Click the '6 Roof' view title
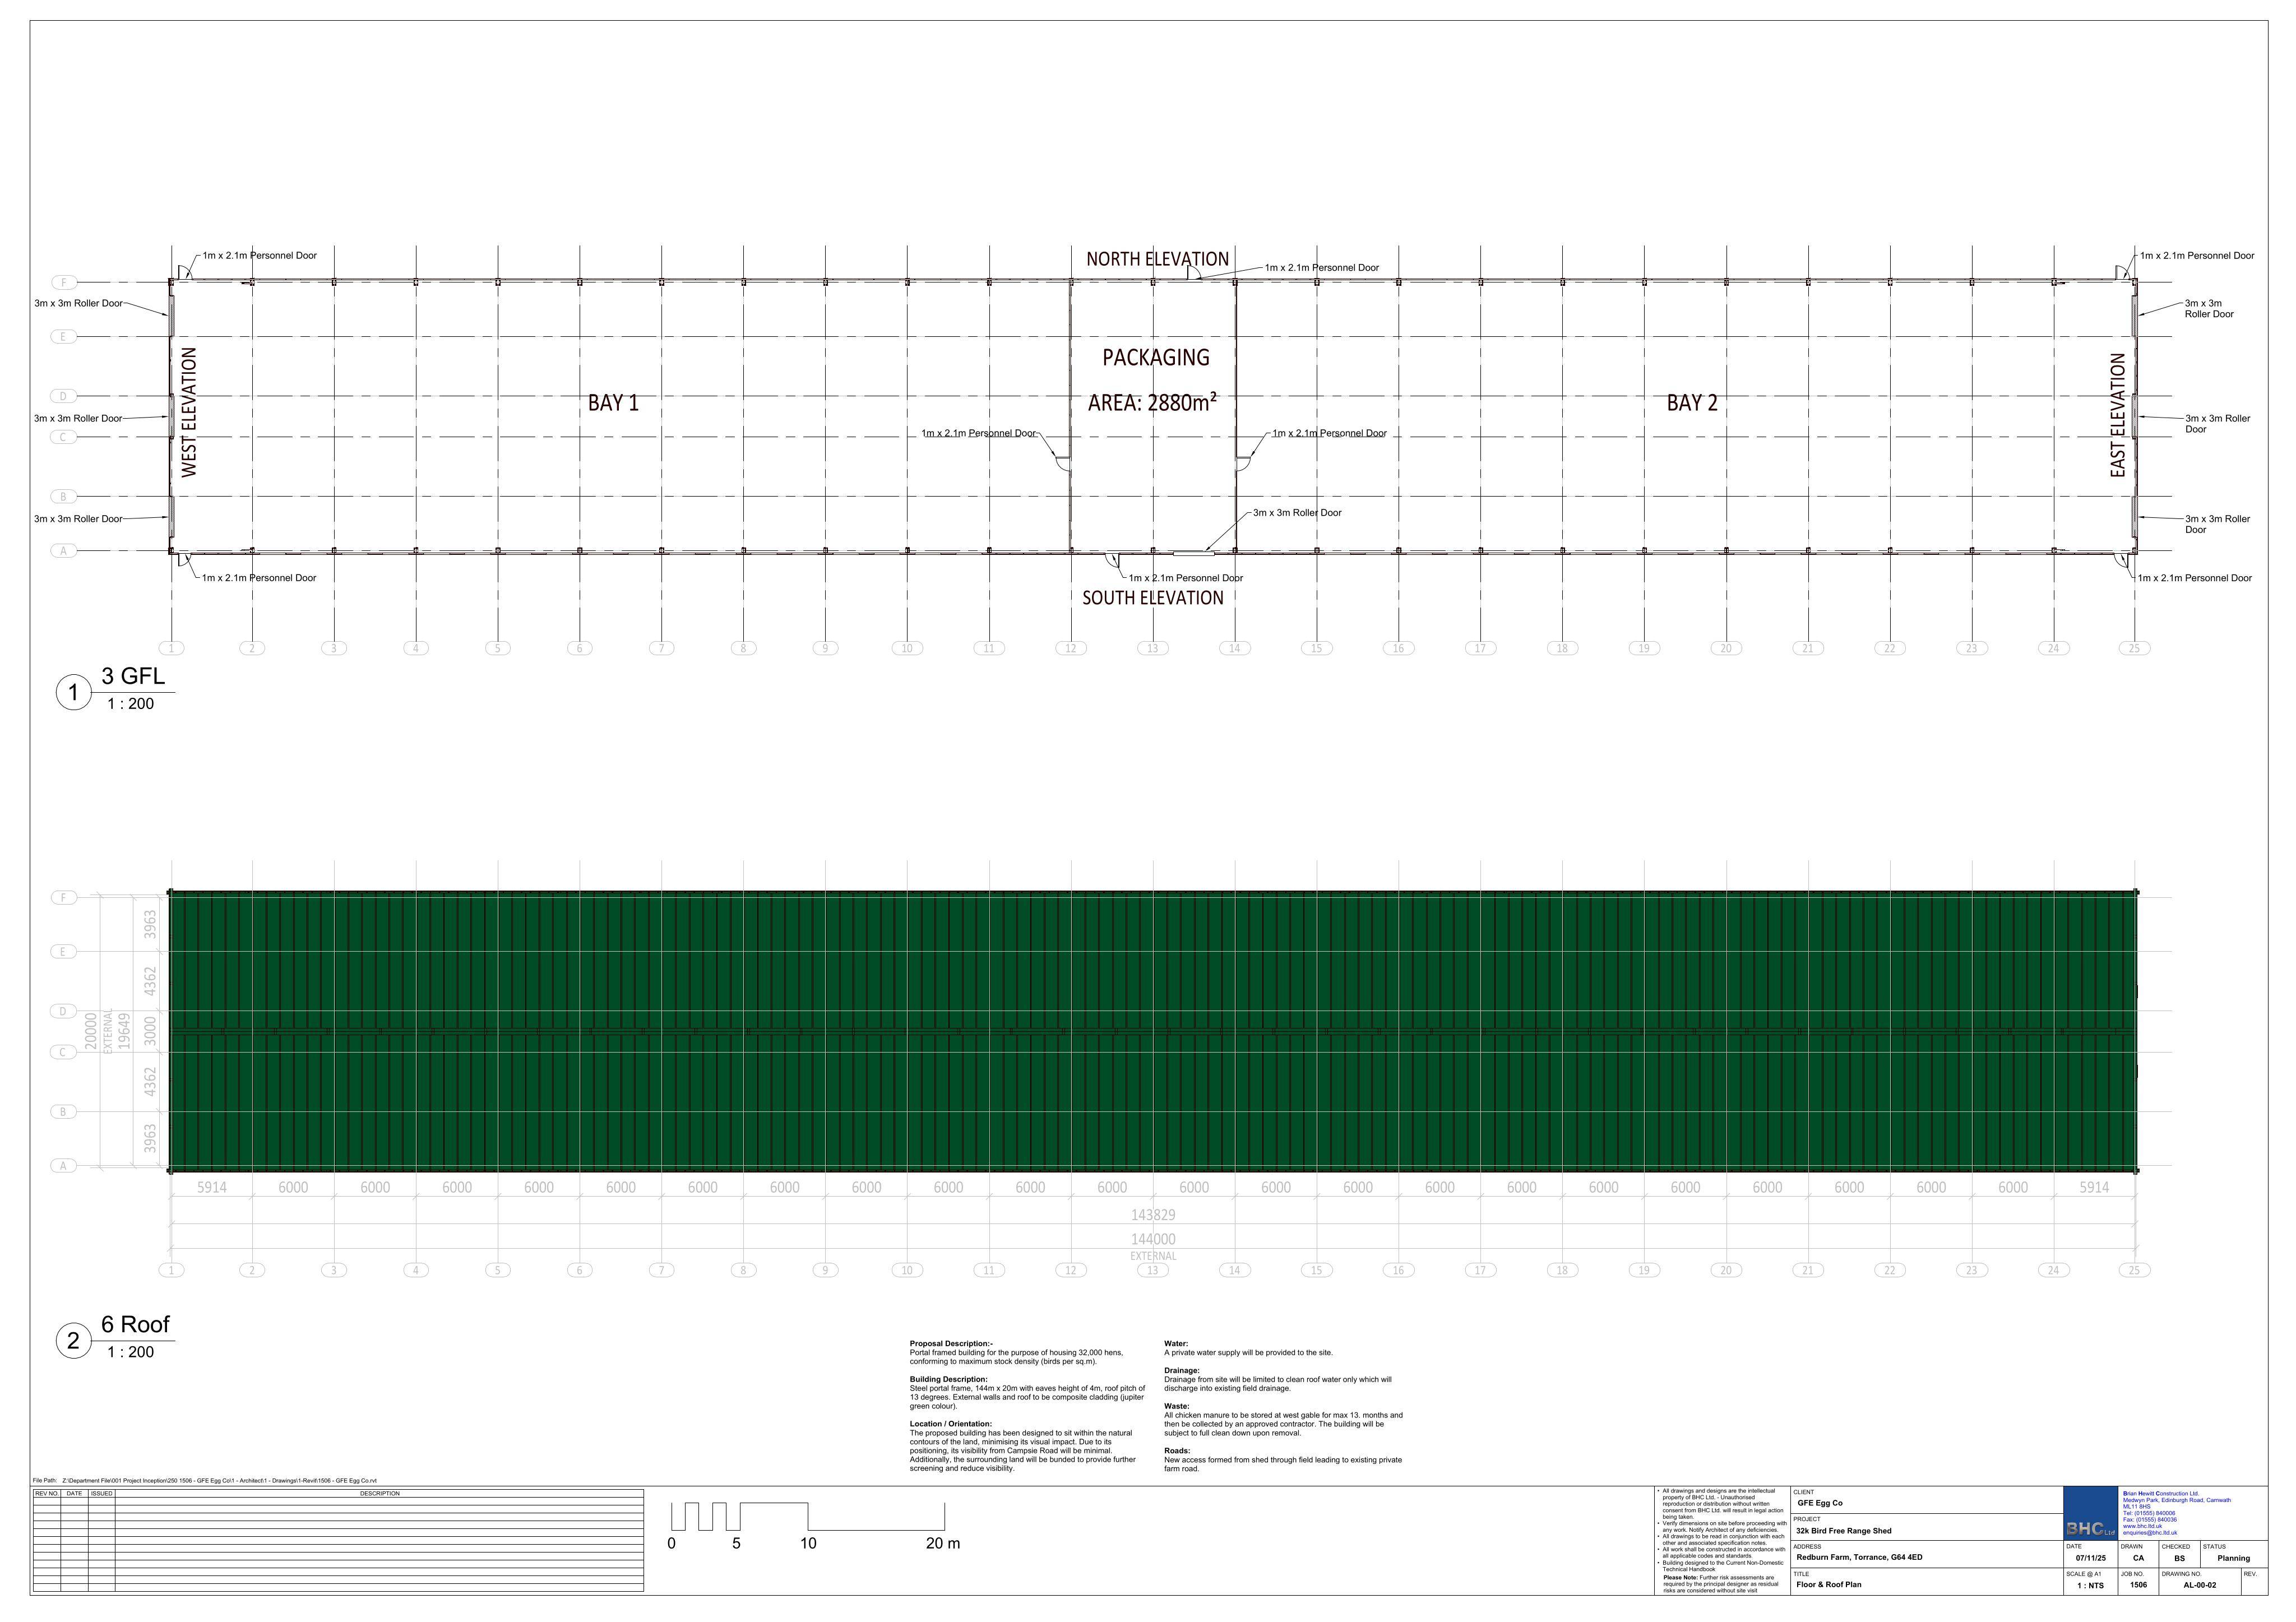Image resolution: width=2296 pixels, height=1622 pixels. [135, 1324]
